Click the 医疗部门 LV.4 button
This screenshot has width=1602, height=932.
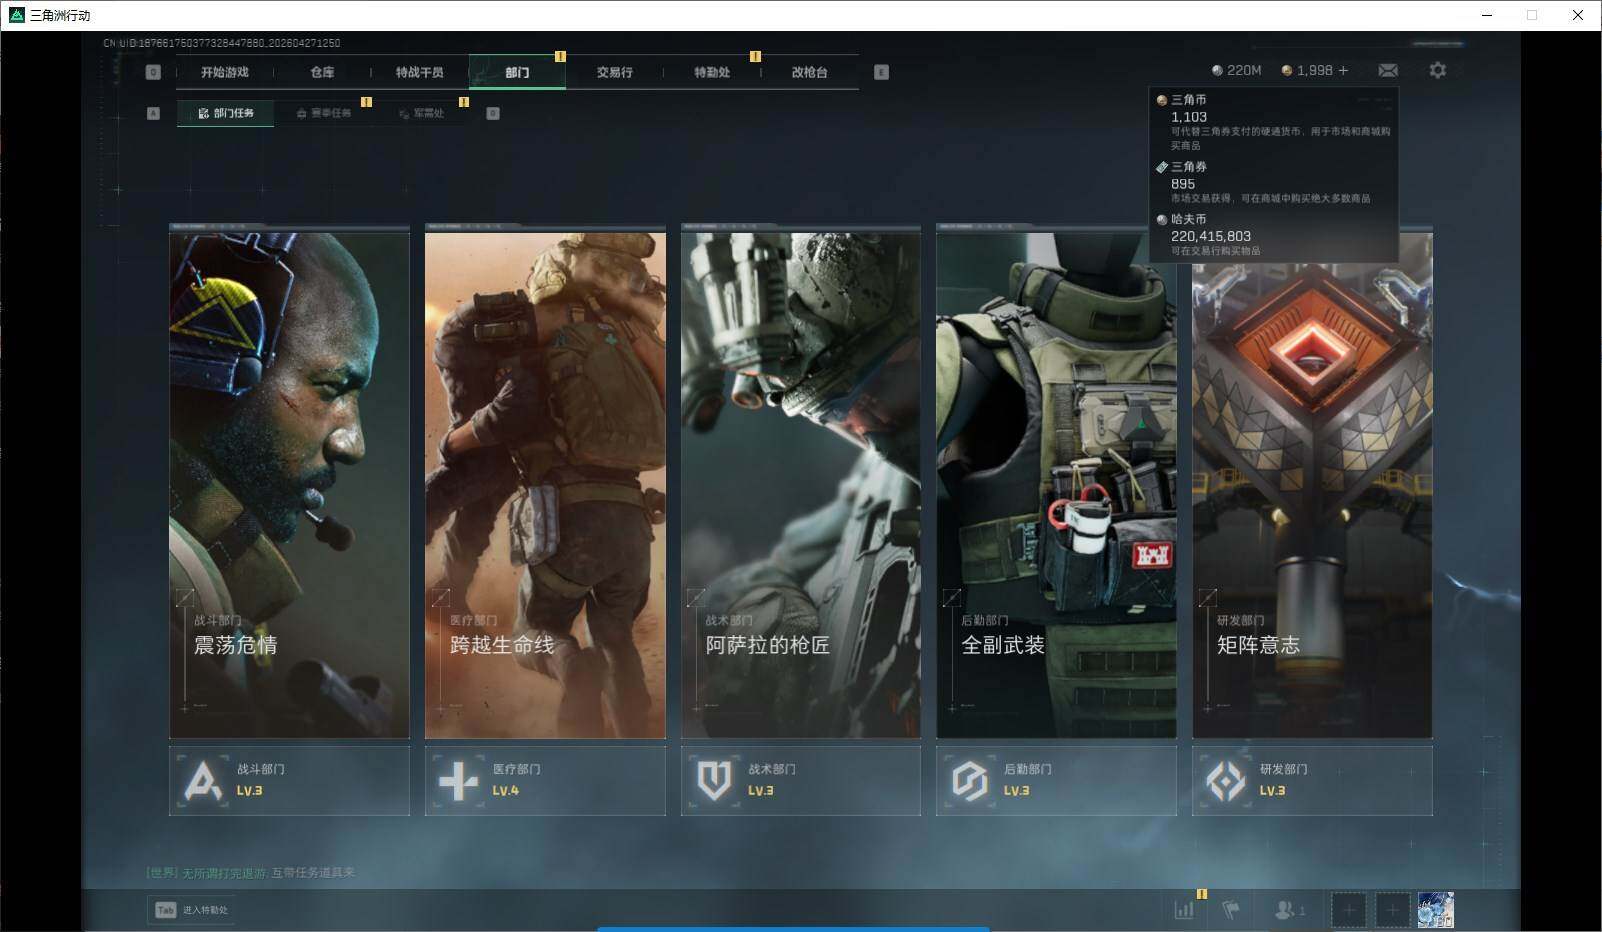(545, 781)
